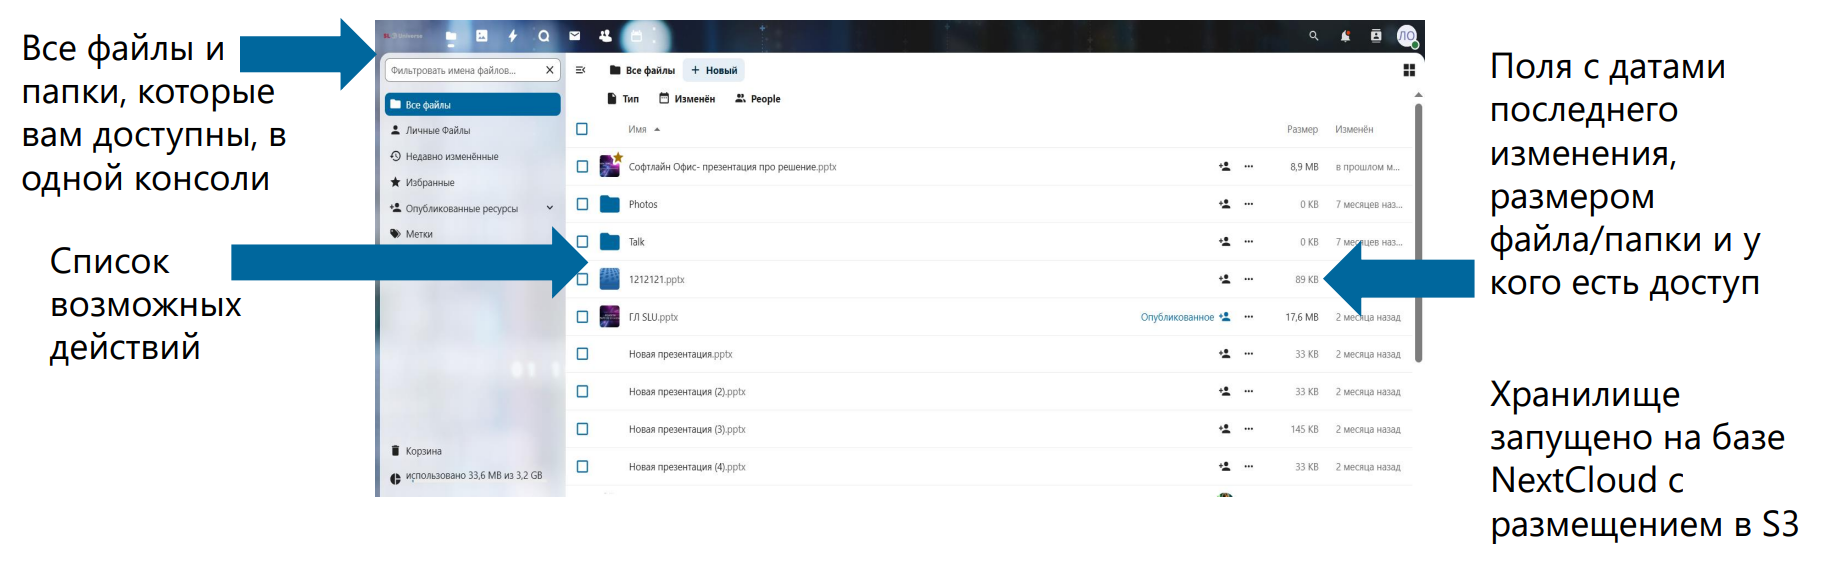Open Метки in the sidebar
1821x561 pixels.
pyautogui.click(x=473, y=234)
